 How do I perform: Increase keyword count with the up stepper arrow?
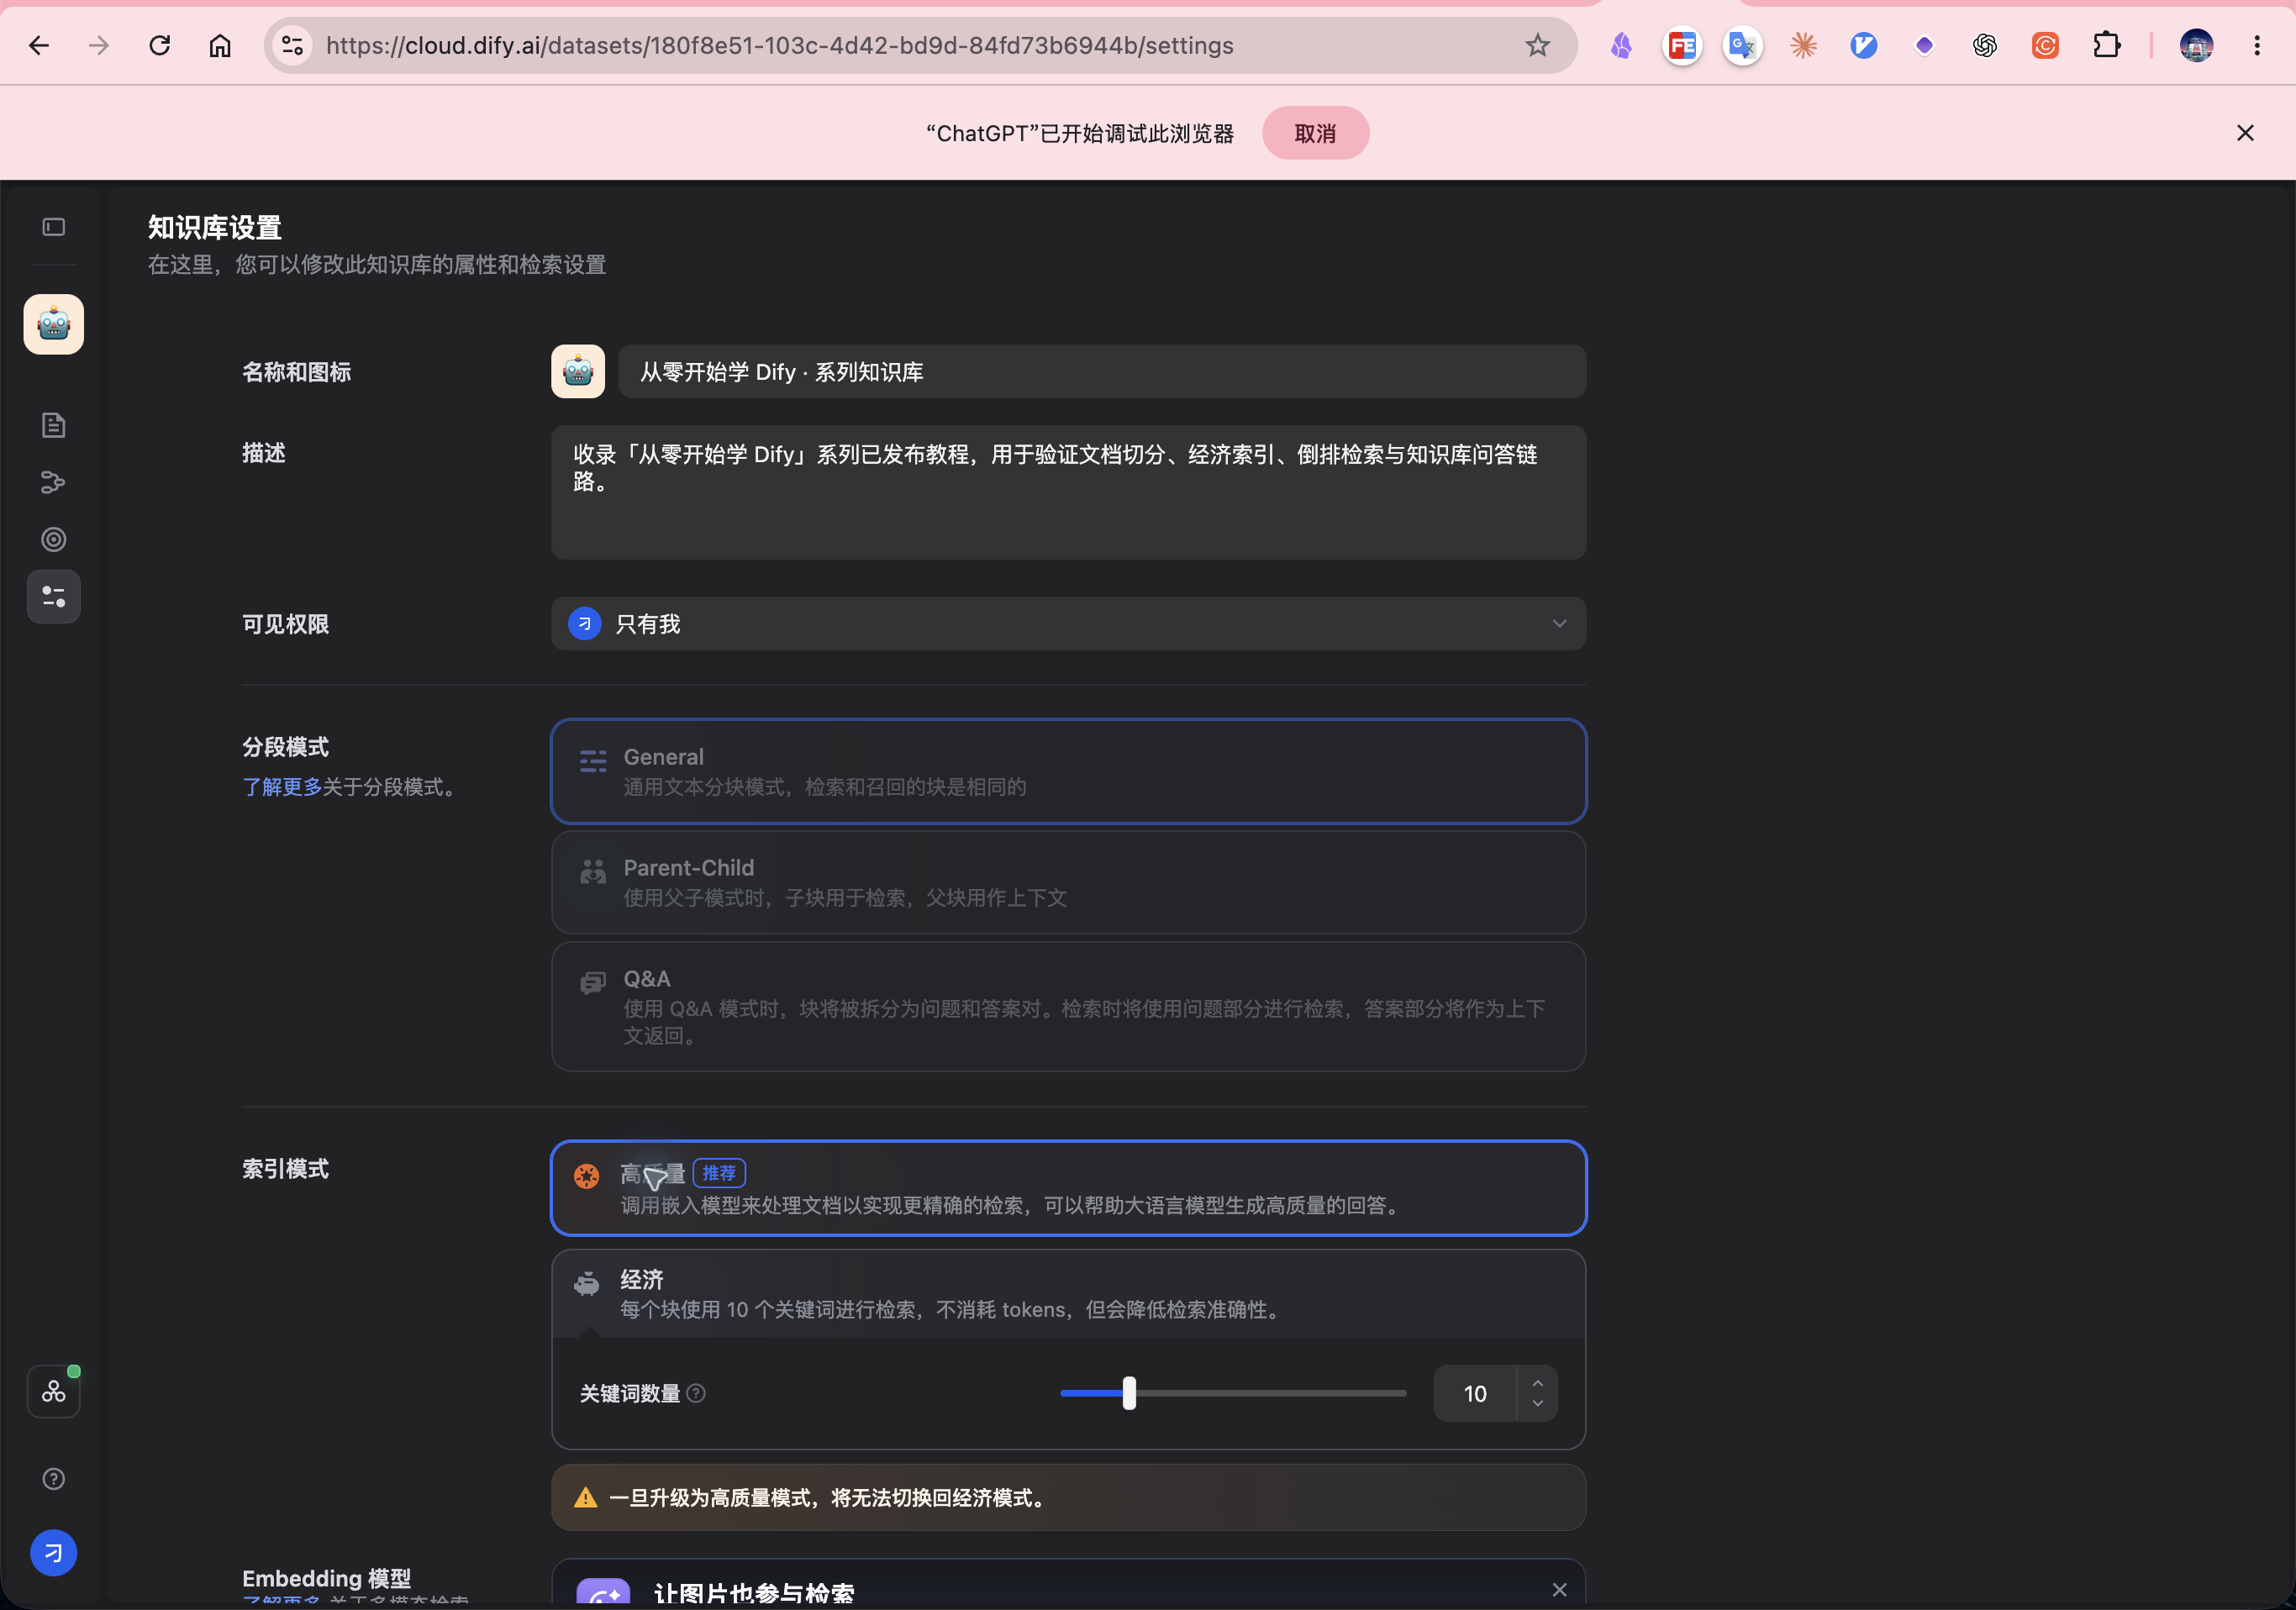point(1537,1383)
